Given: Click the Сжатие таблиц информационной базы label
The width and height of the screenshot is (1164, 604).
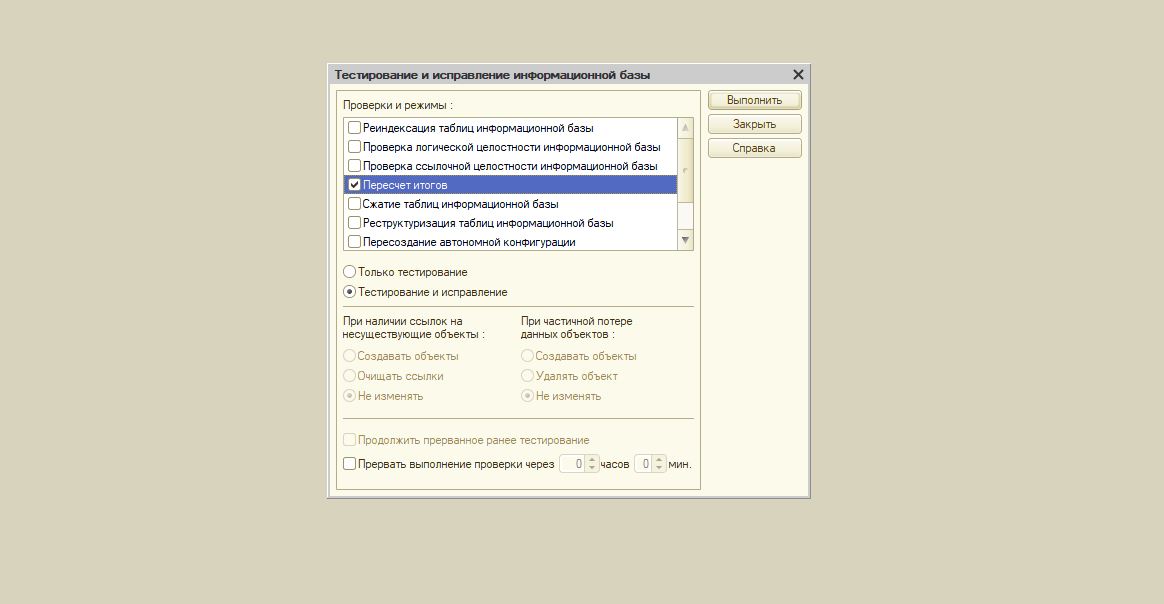Looking at the screenshot, I should coord(460,204).
